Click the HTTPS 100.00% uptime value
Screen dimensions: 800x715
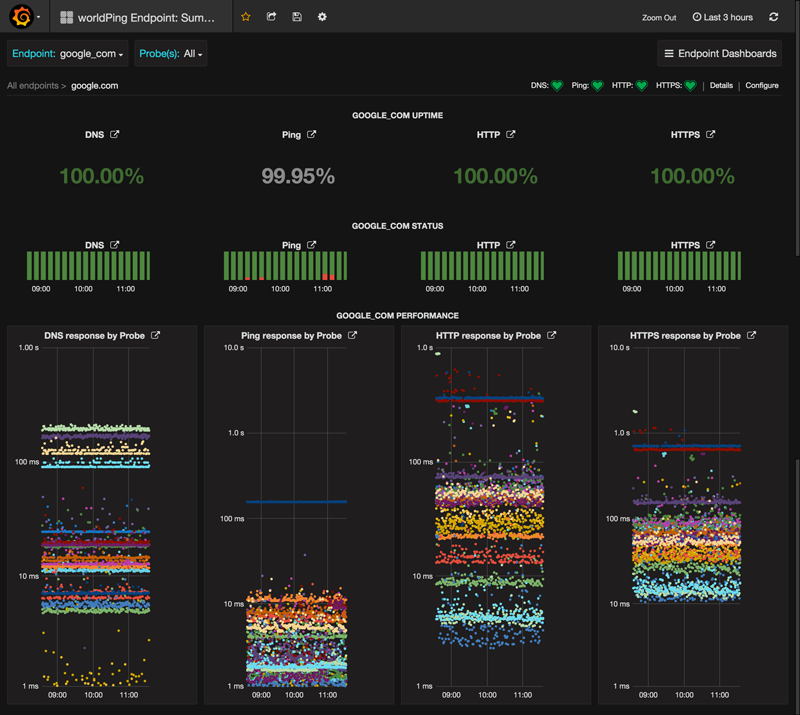click(x=692, y=177)
